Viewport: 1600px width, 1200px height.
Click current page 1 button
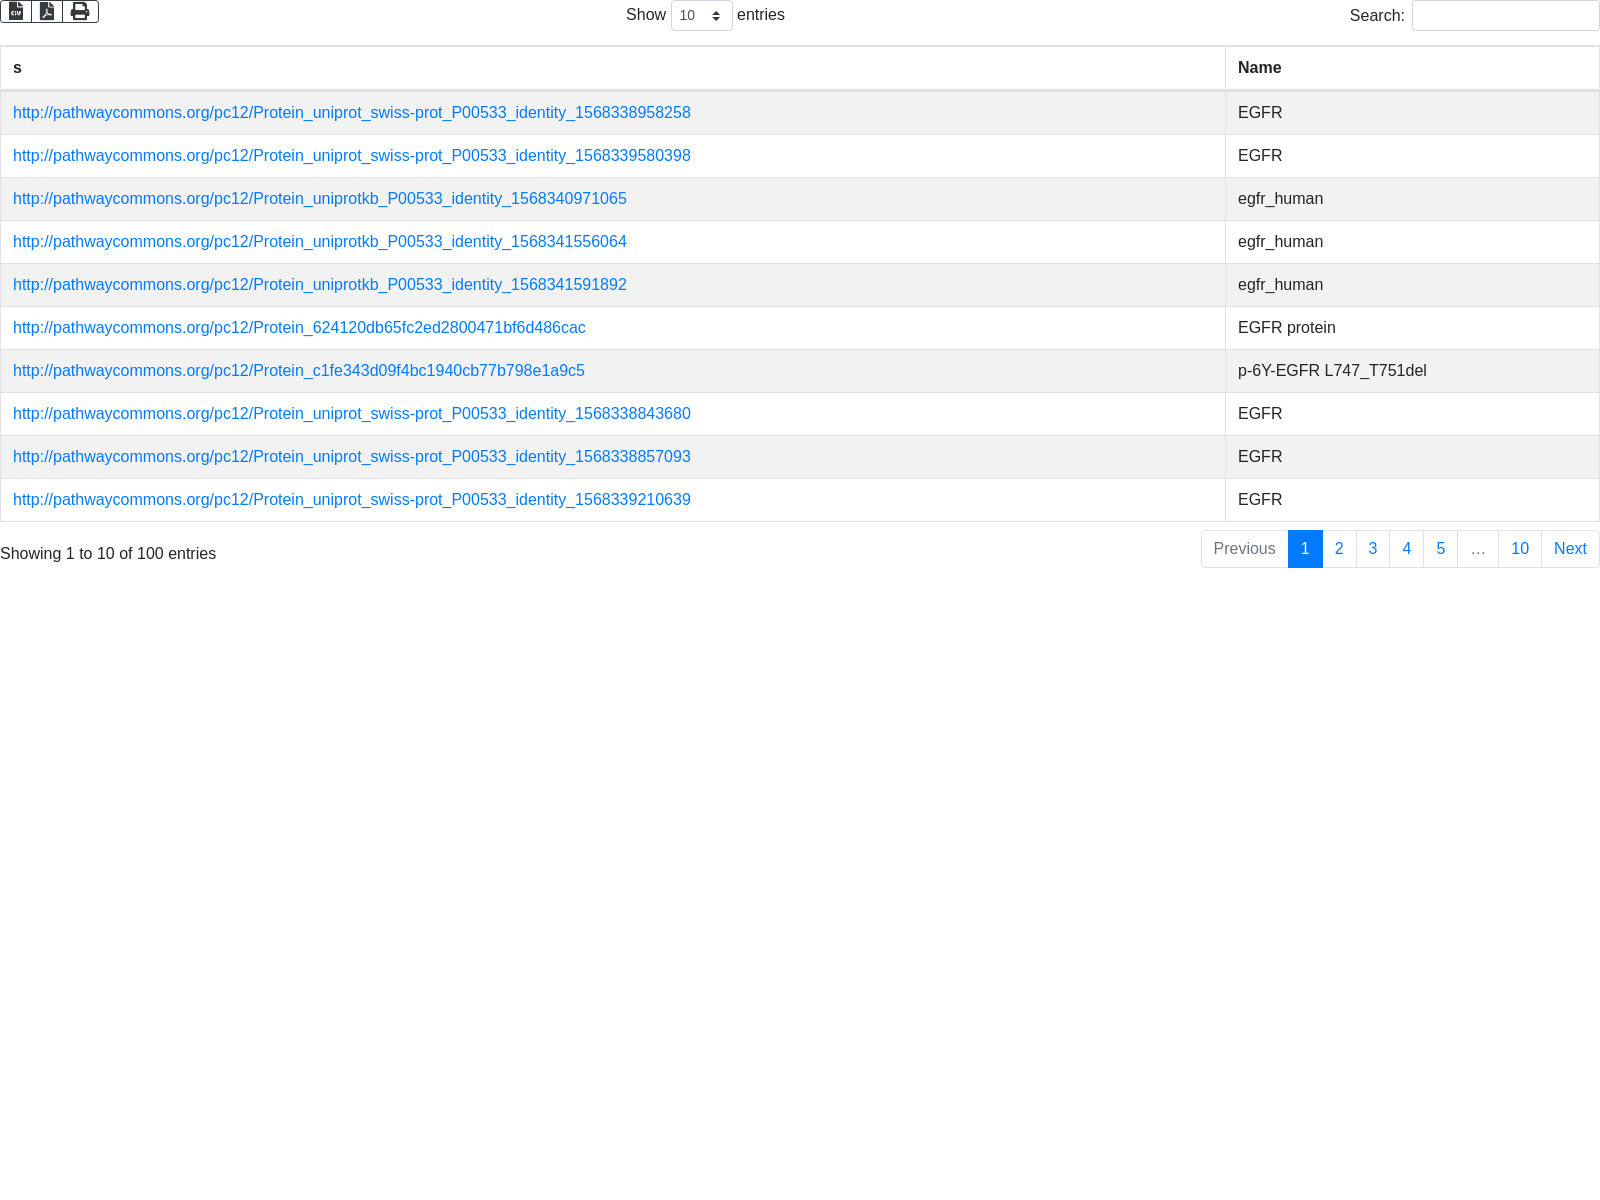[x=1305, y=549]
